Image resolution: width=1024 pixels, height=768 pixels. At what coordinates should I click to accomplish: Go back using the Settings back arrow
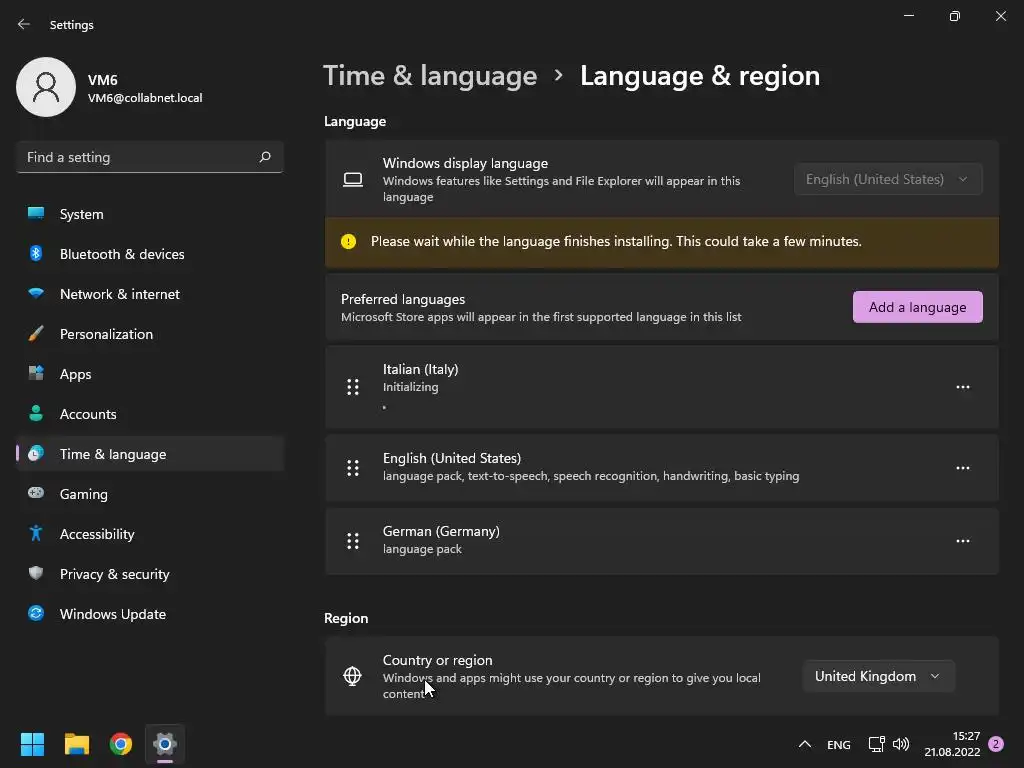point(24,24)
